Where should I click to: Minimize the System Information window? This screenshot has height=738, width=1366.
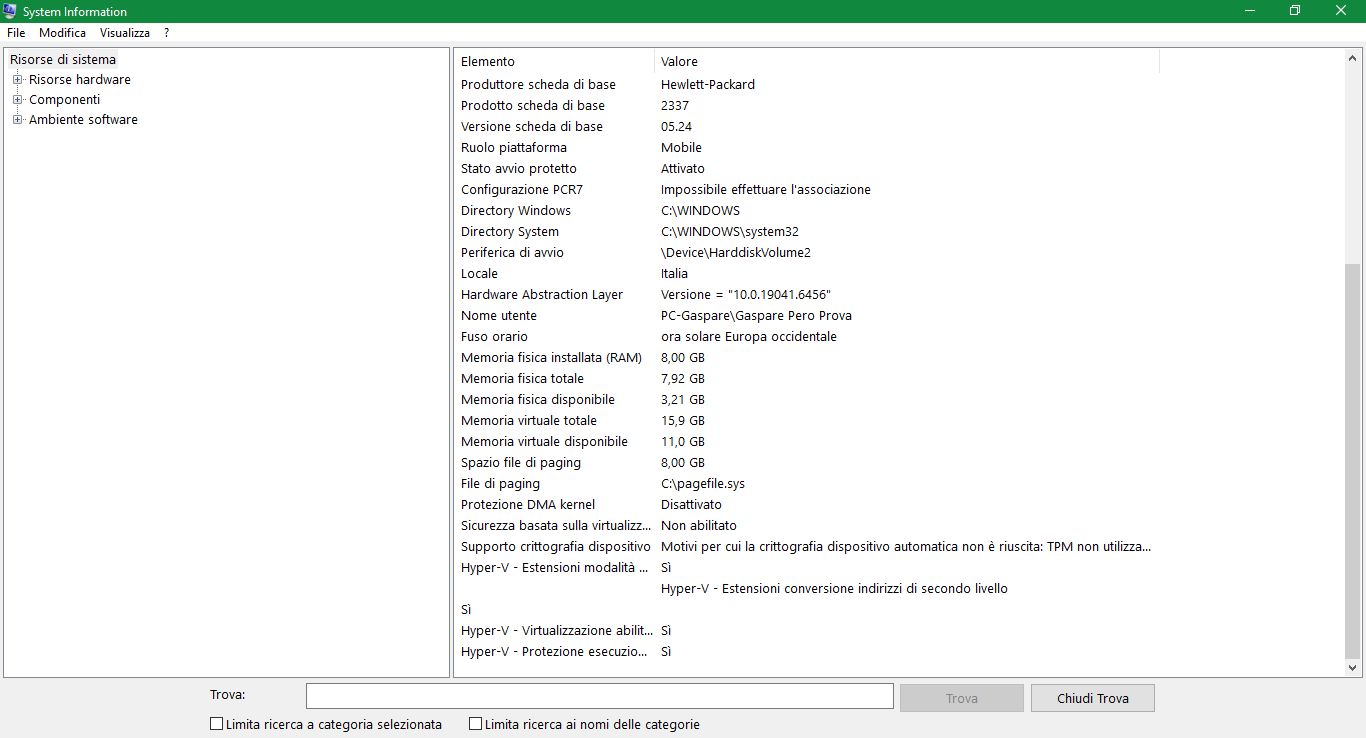[1250, 11]
